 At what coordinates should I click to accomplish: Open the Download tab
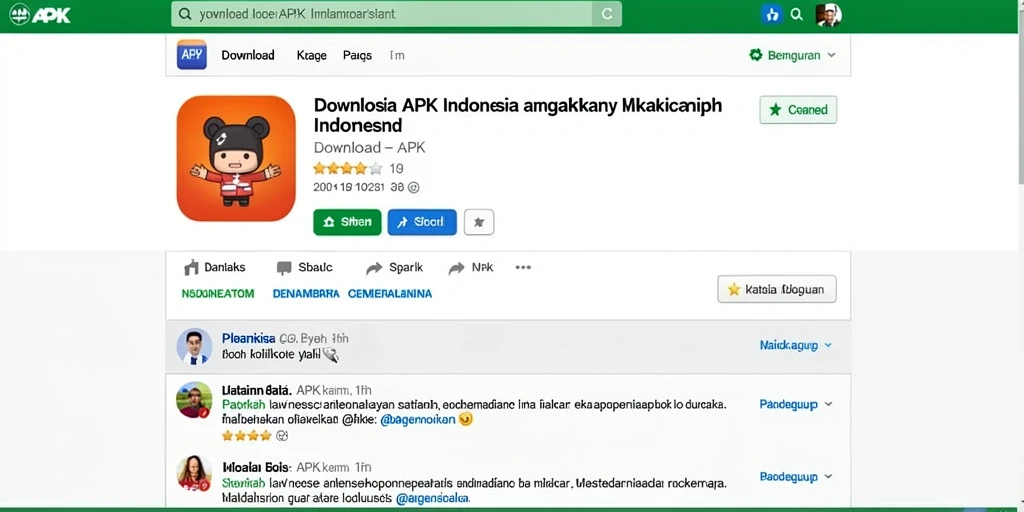pyautogui.click(x=248, y=56)
